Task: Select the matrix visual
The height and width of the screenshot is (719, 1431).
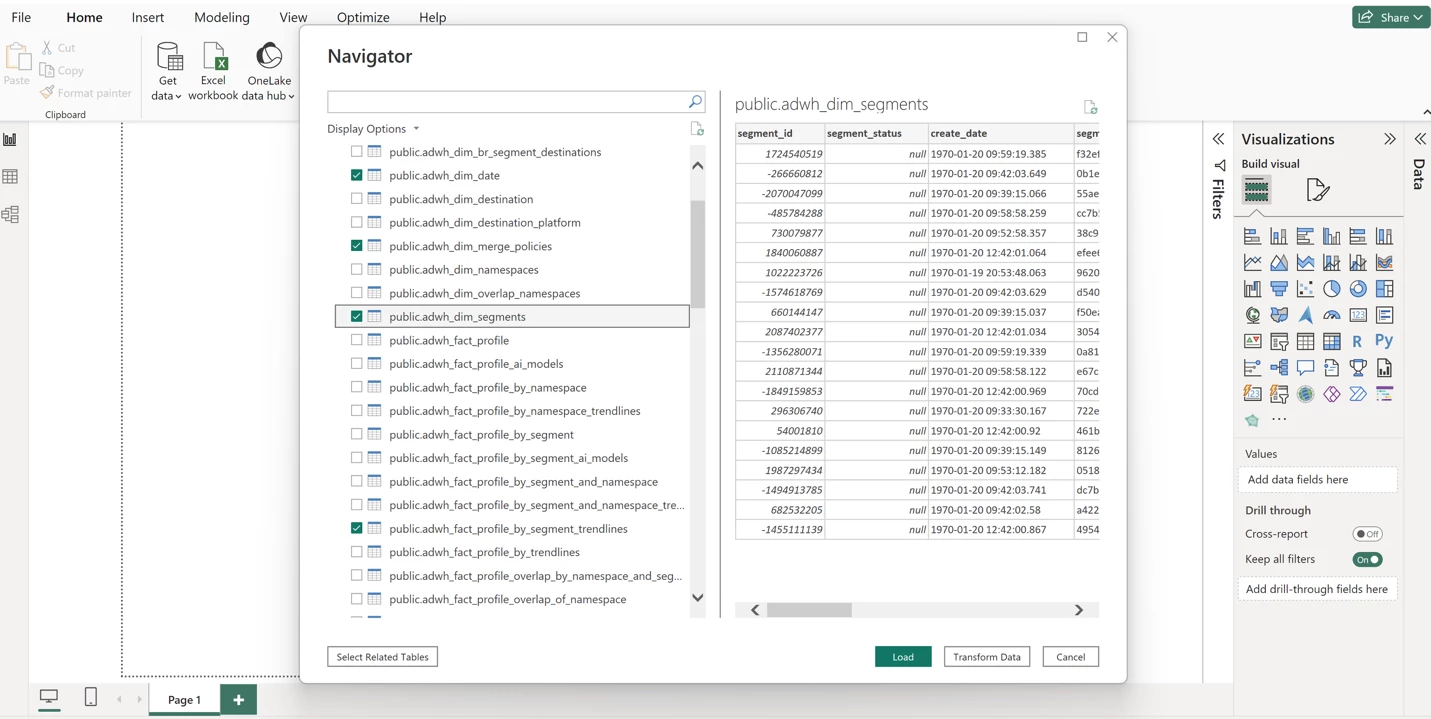Action: click(x=1332, y=341)
